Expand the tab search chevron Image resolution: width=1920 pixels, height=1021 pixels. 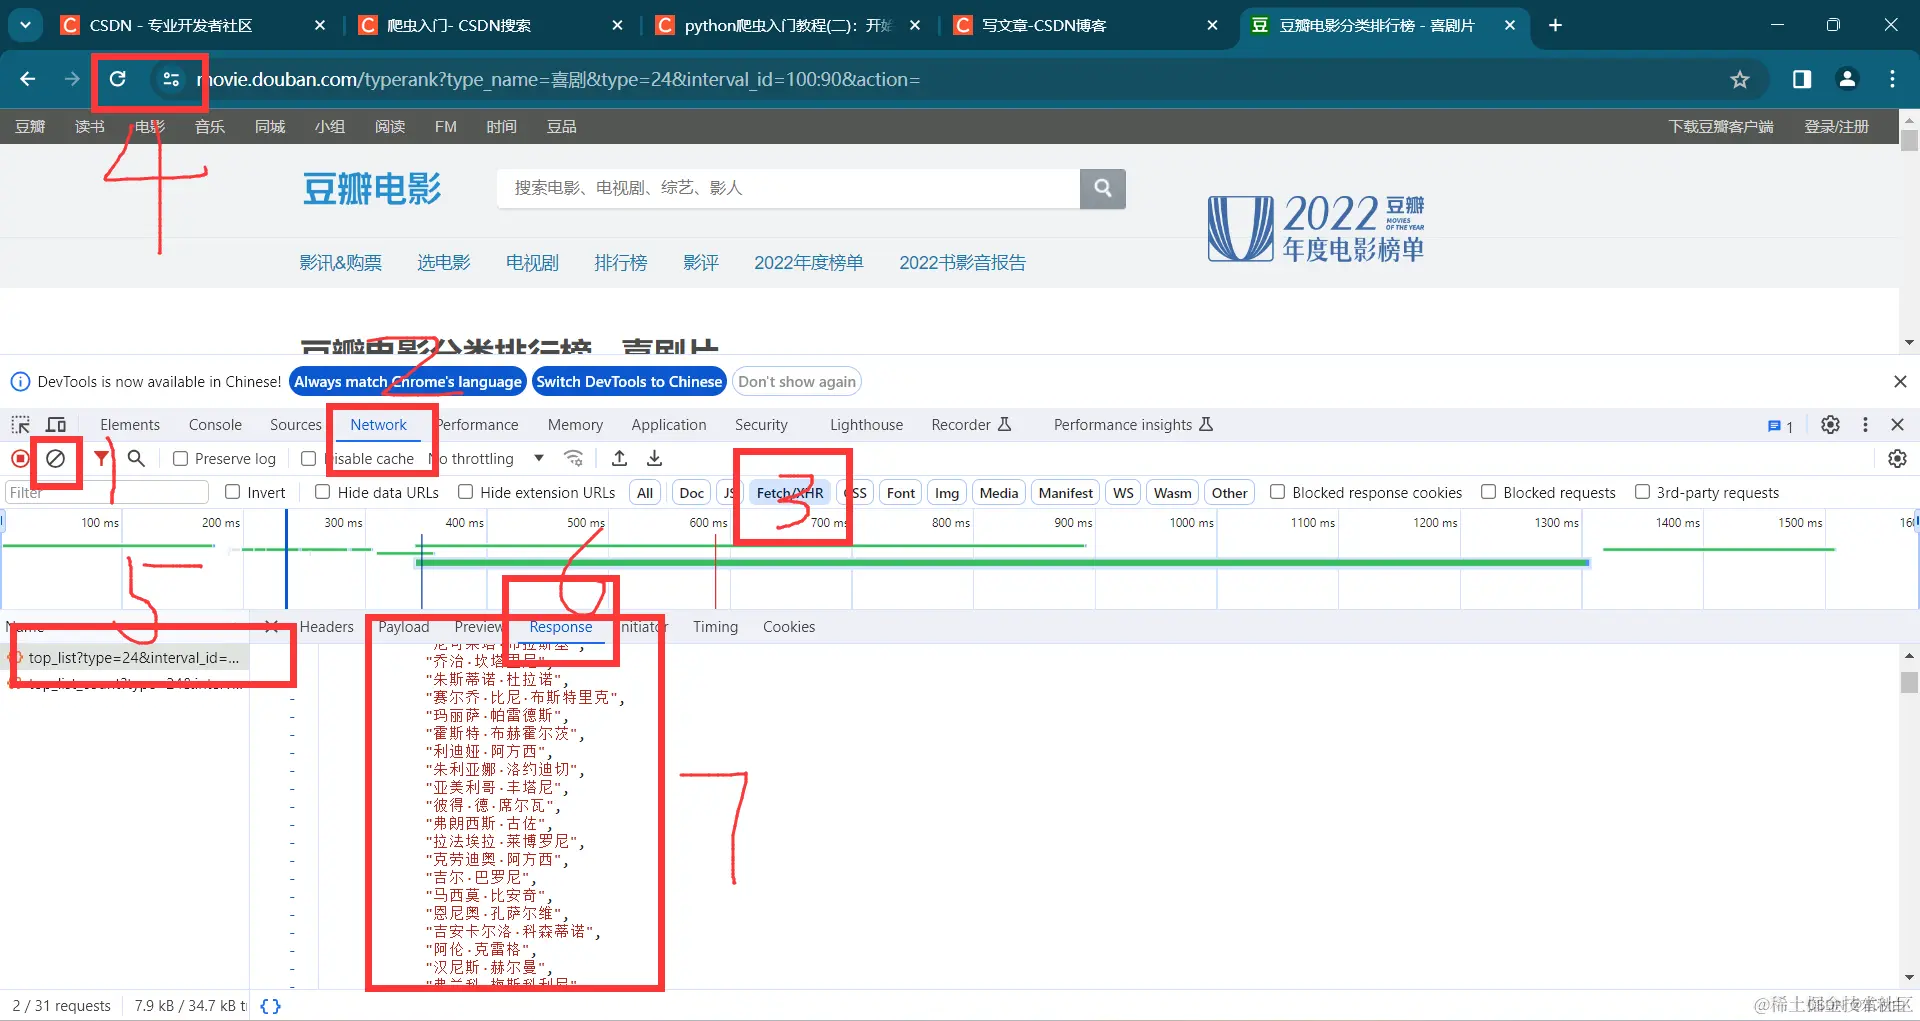(25, 25)
